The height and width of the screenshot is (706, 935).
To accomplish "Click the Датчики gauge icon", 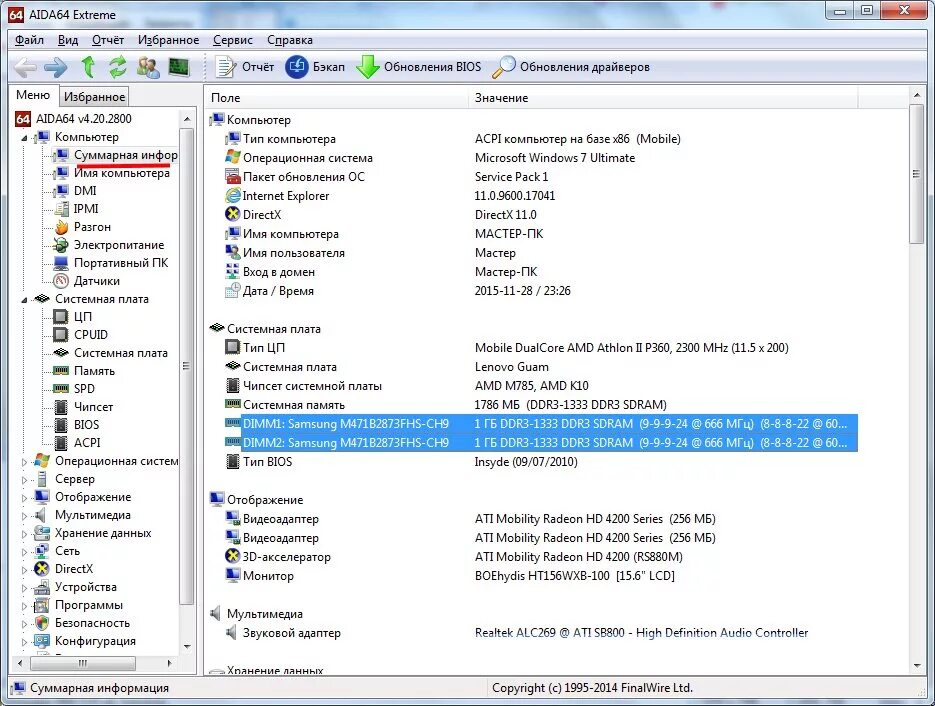I will click(x=61, y=281).
